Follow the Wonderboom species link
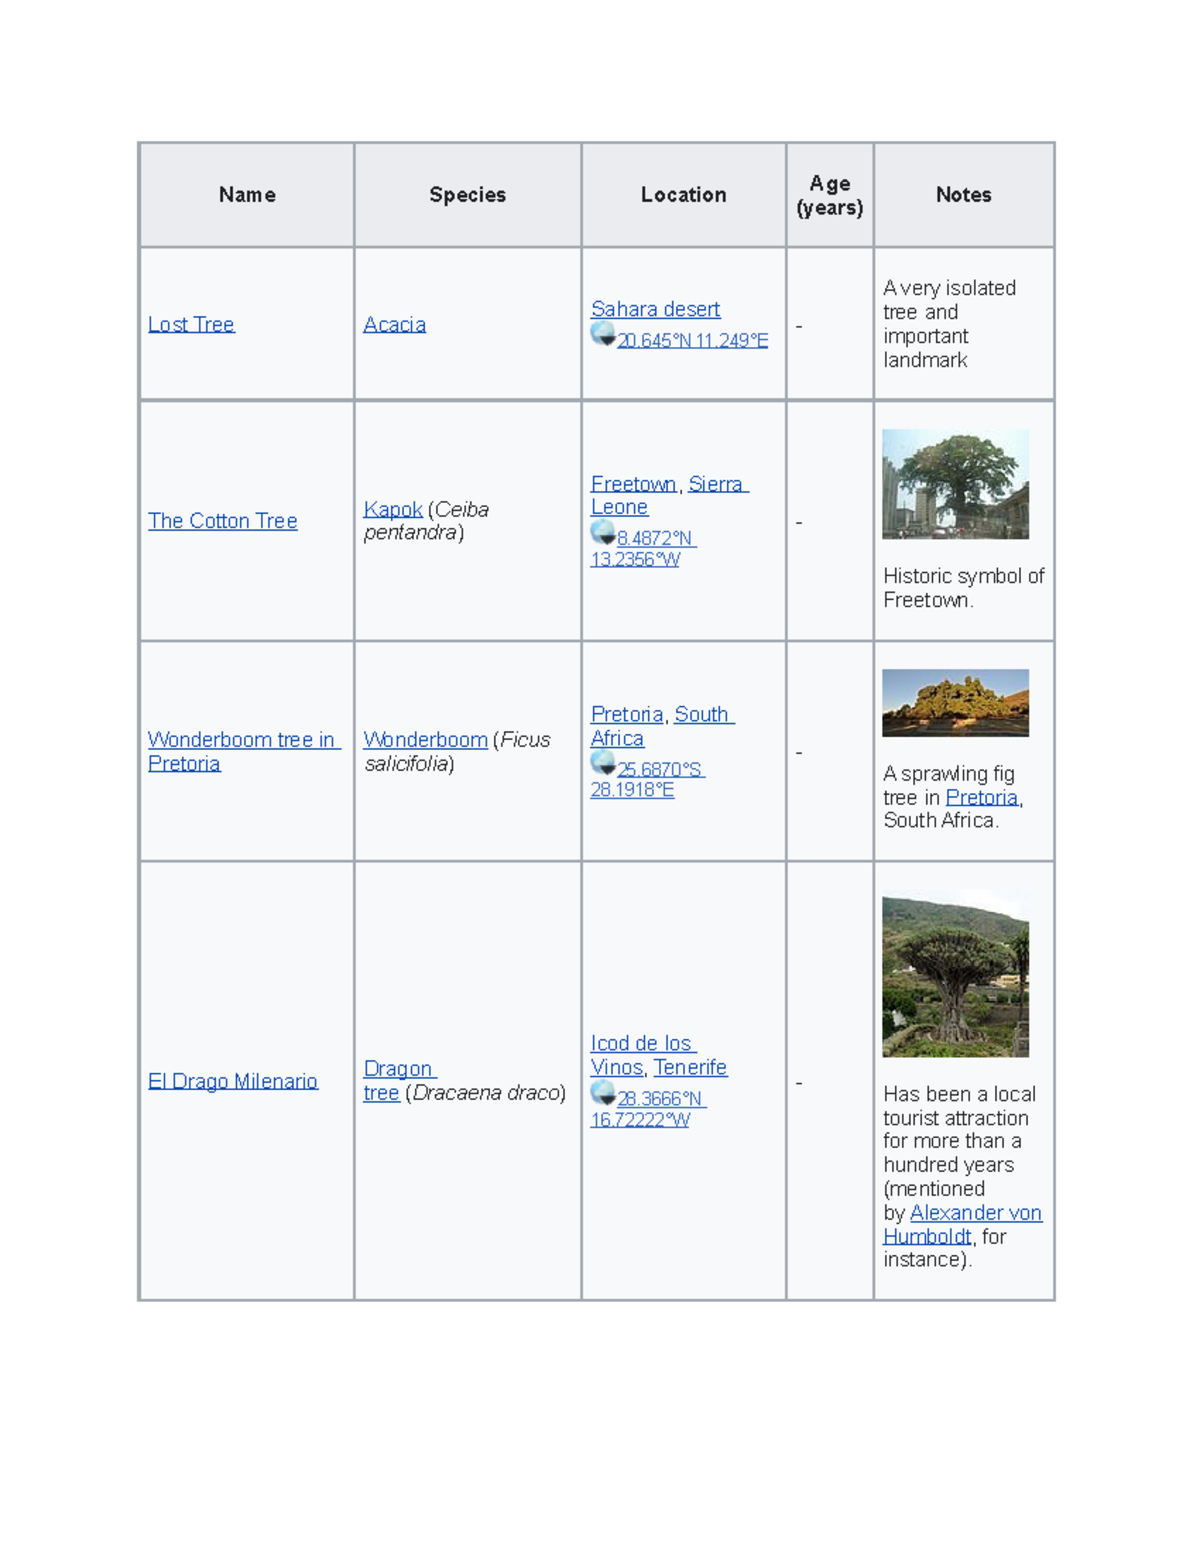Image resolution: width=1200 pixels, height=1553 pixels. coord(425,740)
